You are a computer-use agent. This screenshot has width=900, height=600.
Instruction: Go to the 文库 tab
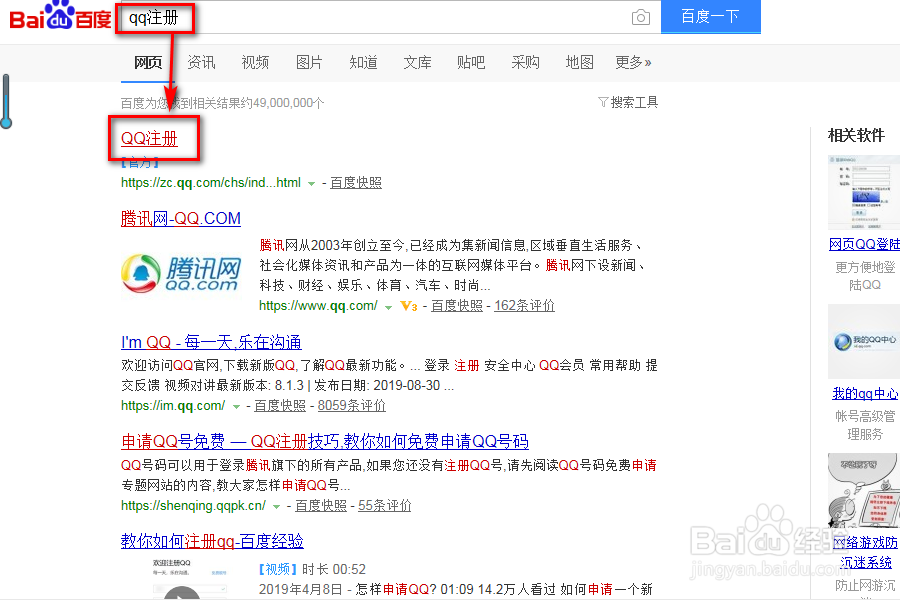click(417, 62)
